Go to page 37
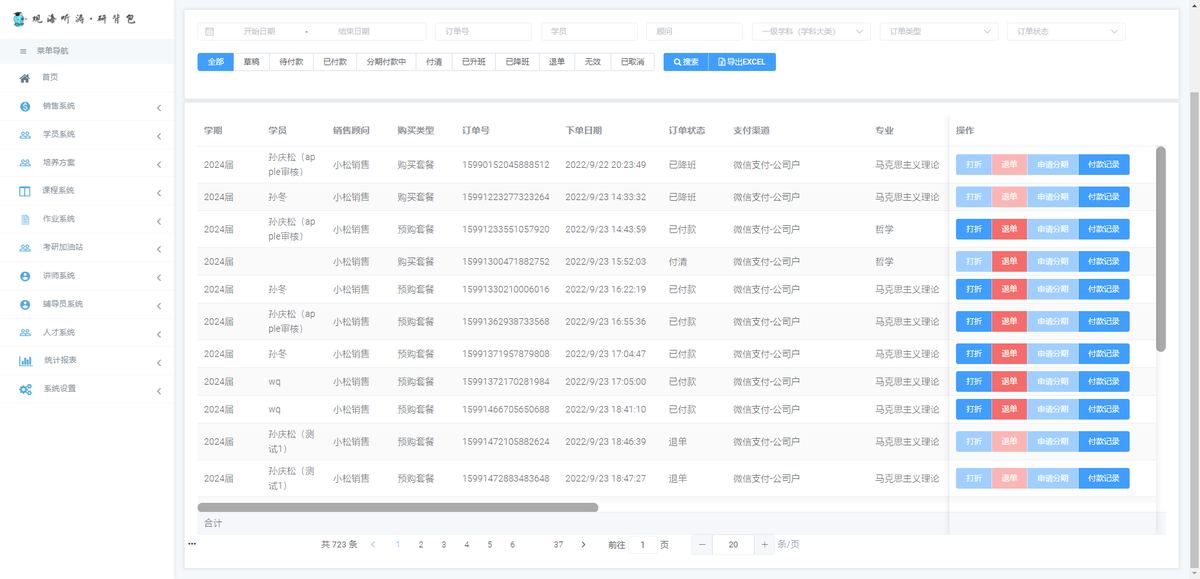The image size is (1200, 579). [558, 544]
